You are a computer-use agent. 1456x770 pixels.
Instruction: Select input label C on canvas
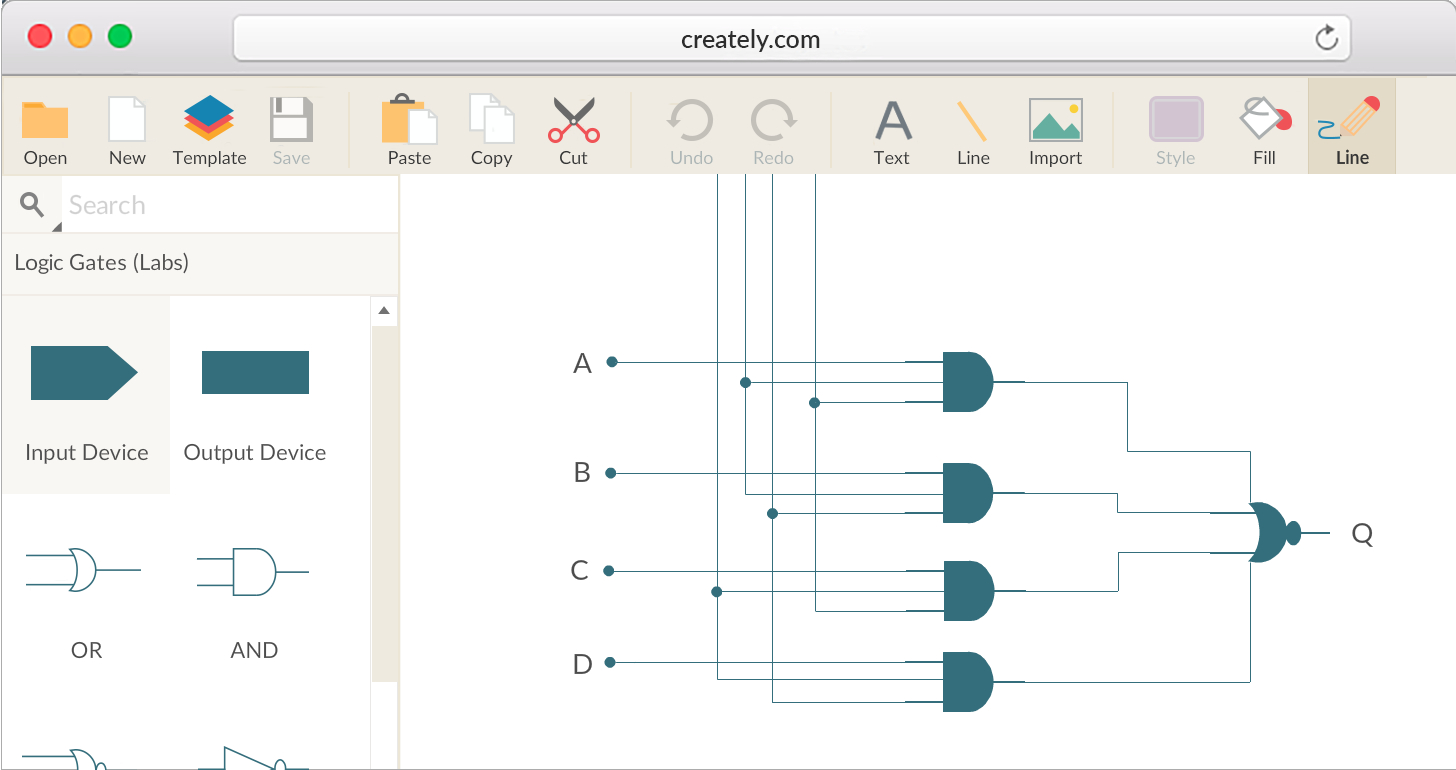tap(579, 571)
